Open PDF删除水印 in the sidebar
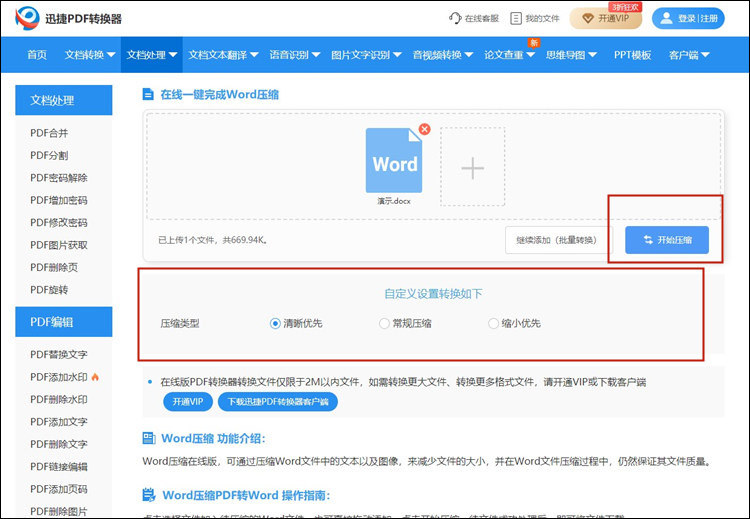The image size is (750, 519). click(x=59, y=399)
